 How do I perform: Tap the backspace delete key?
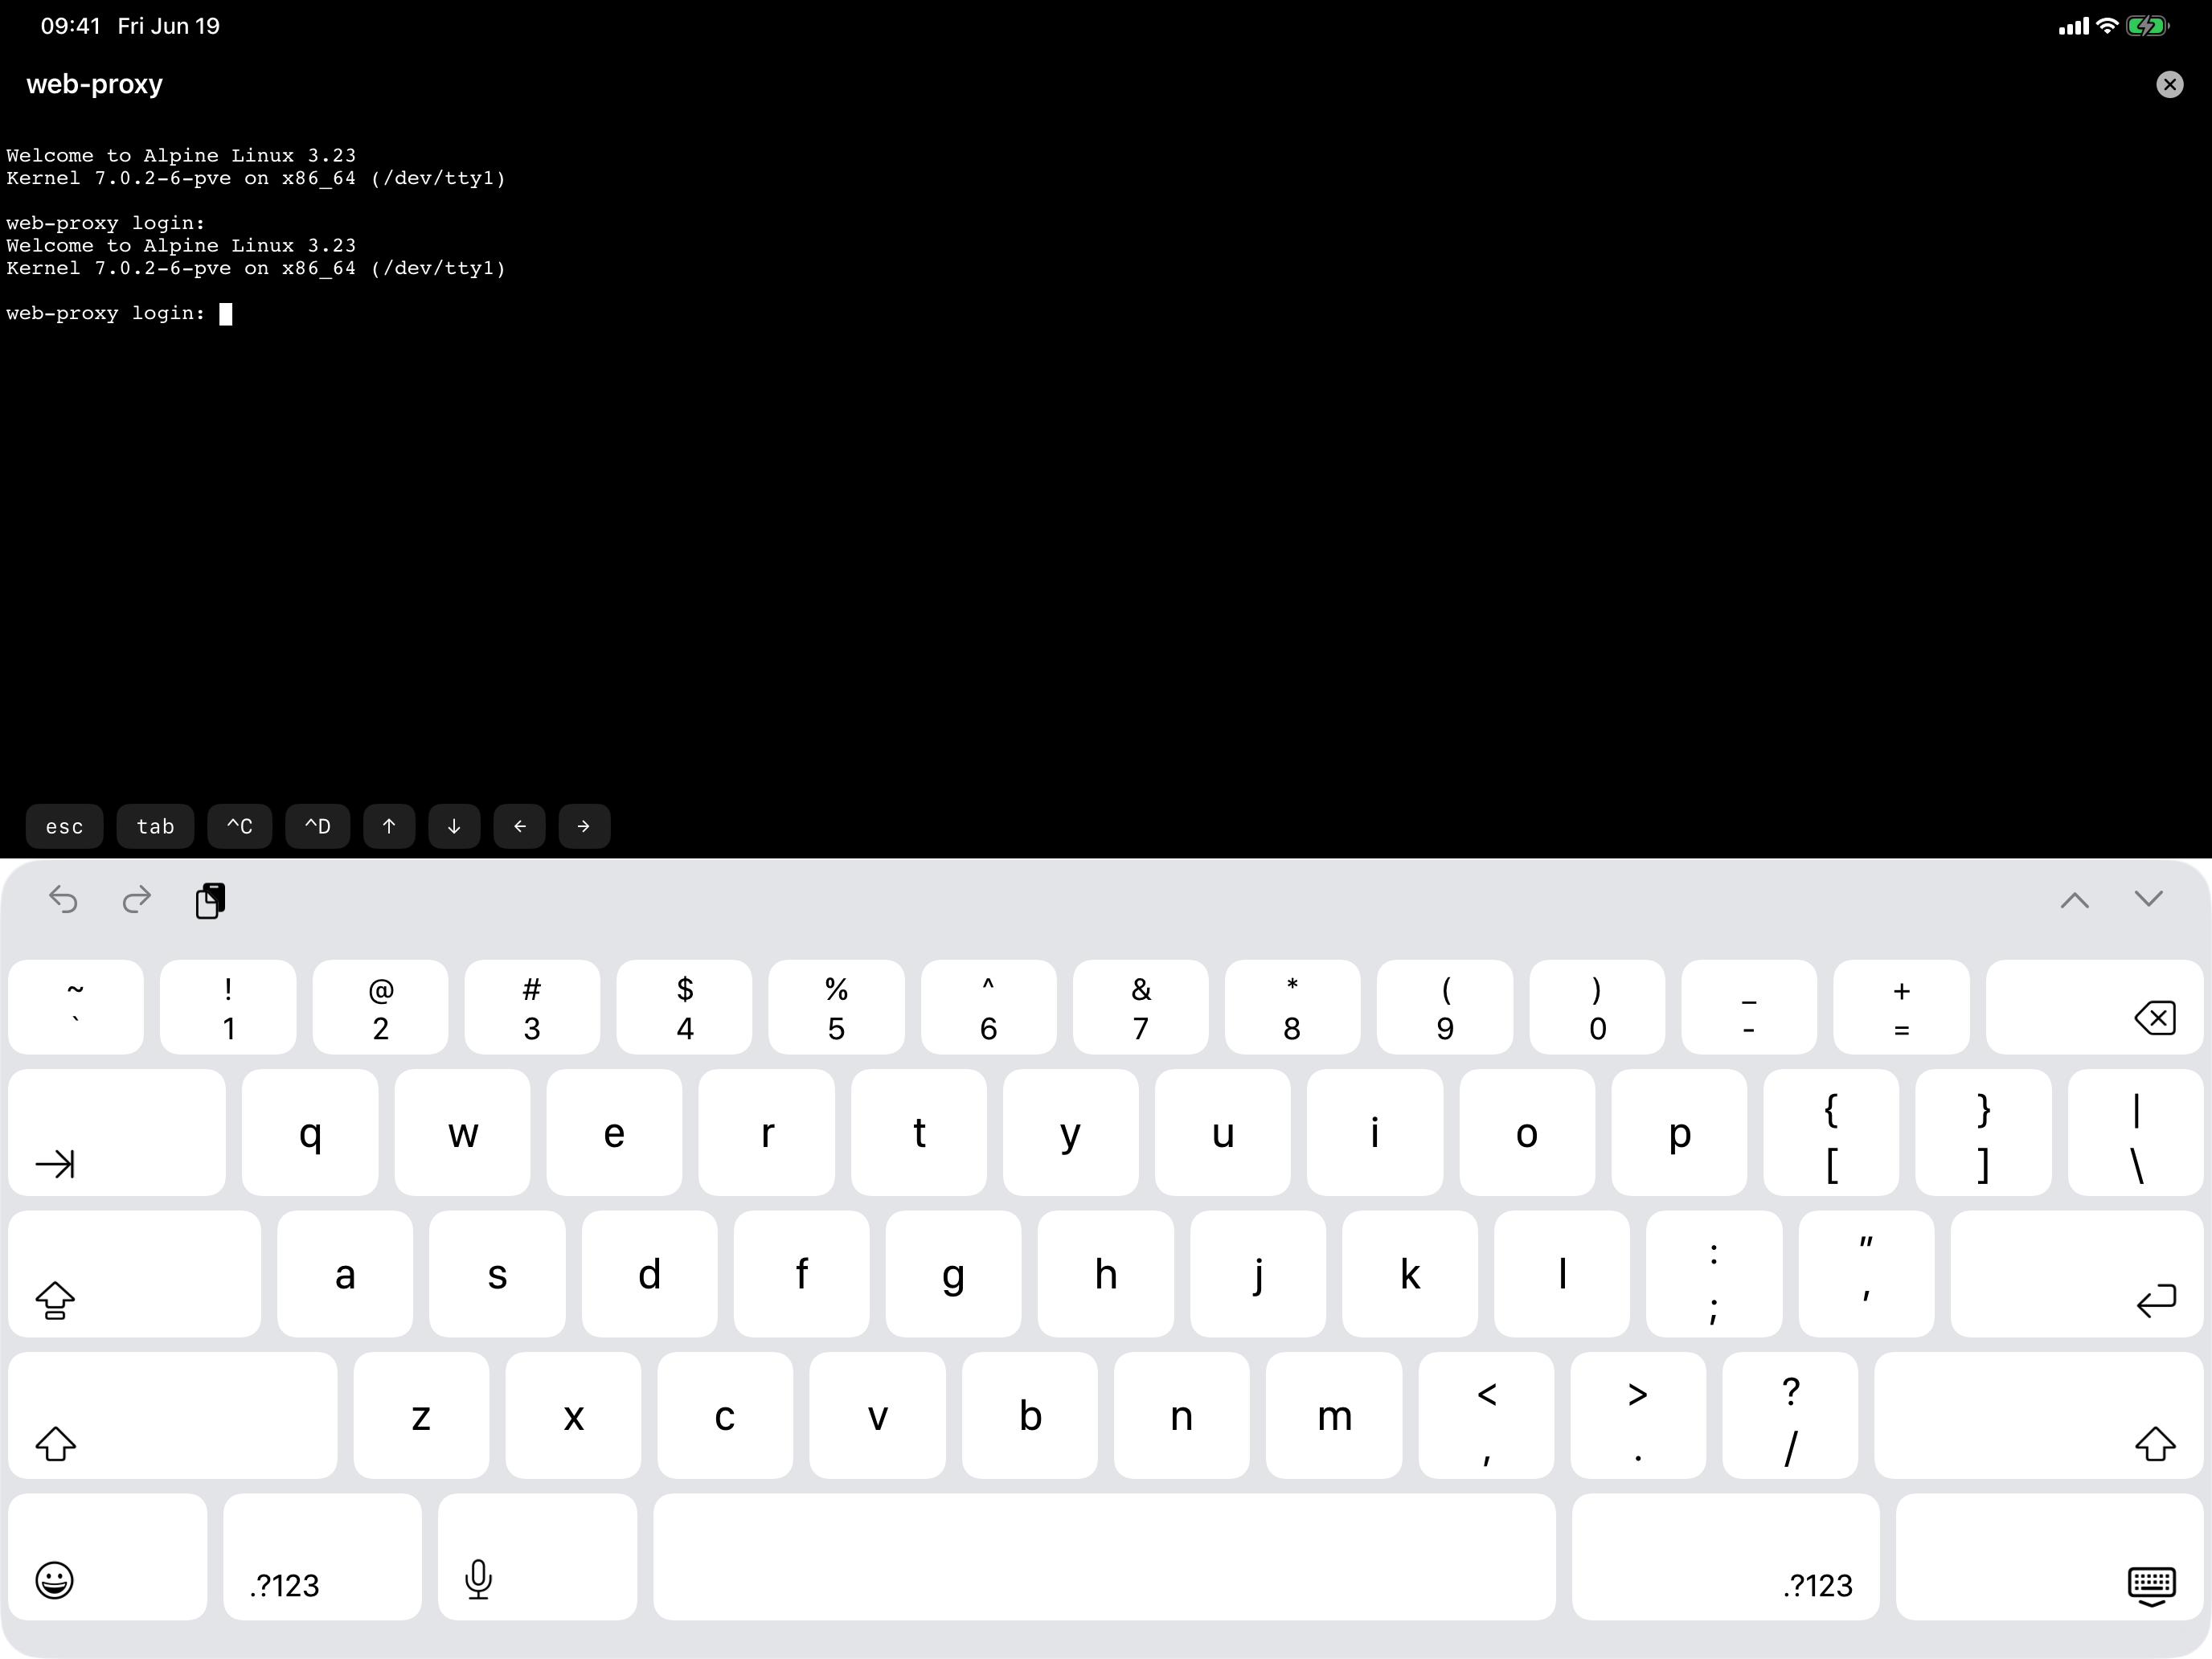[x=2094, y=1007]
